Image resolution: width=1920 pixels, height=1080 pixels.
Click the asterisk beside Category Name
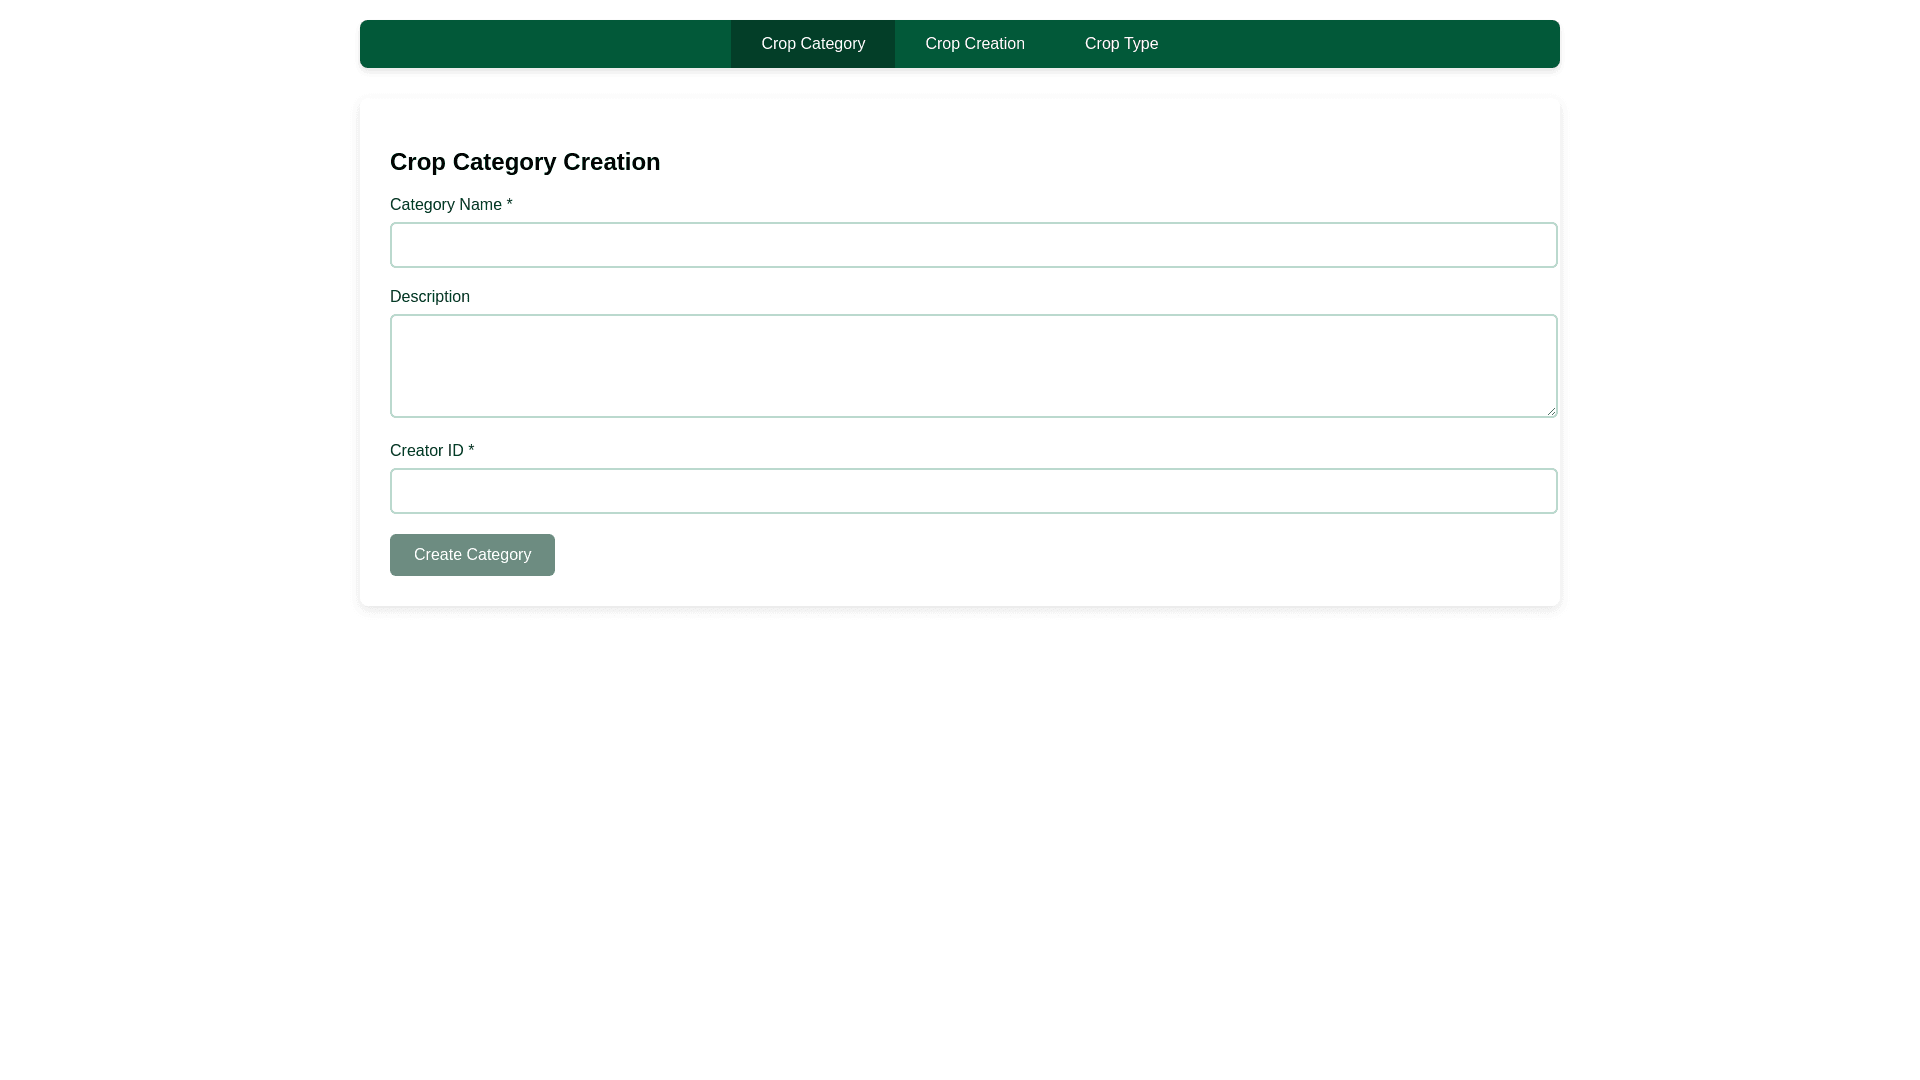[x=509, y=205]
